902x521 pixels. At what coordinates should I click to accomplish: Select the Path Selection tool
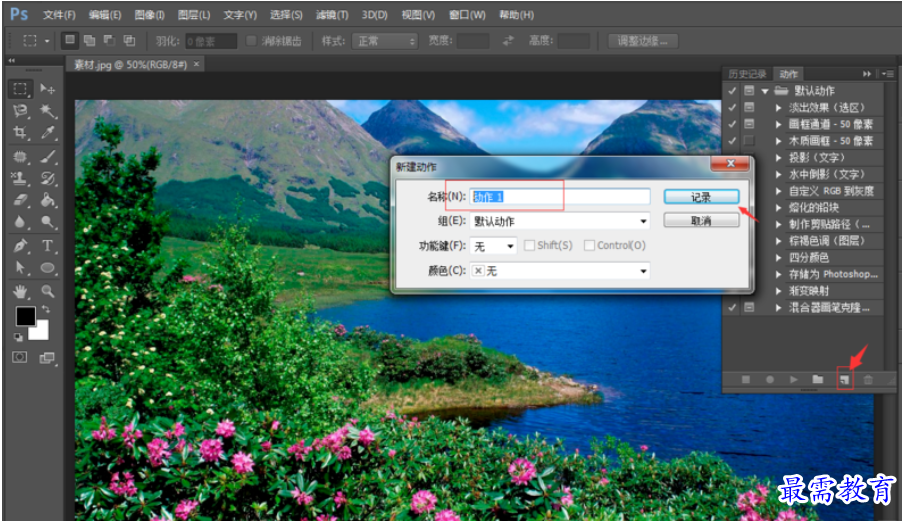[20, 268]
